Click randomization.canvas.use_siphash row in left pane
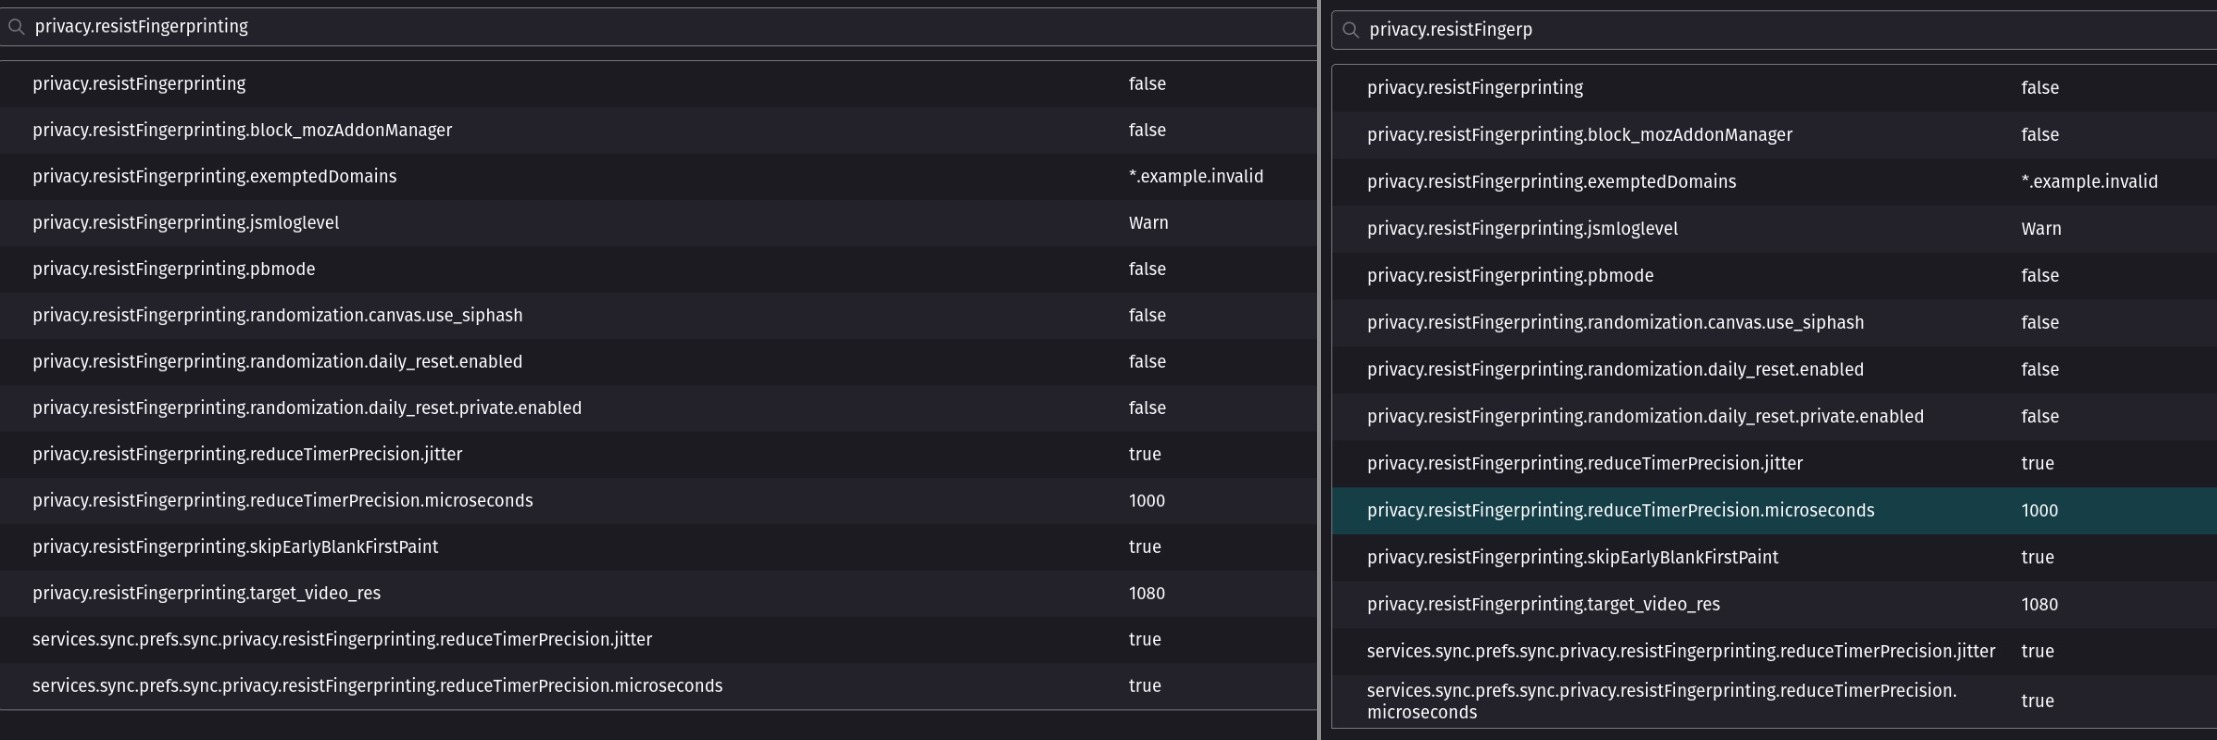2217x740 pixels. (x=277, y=316)
